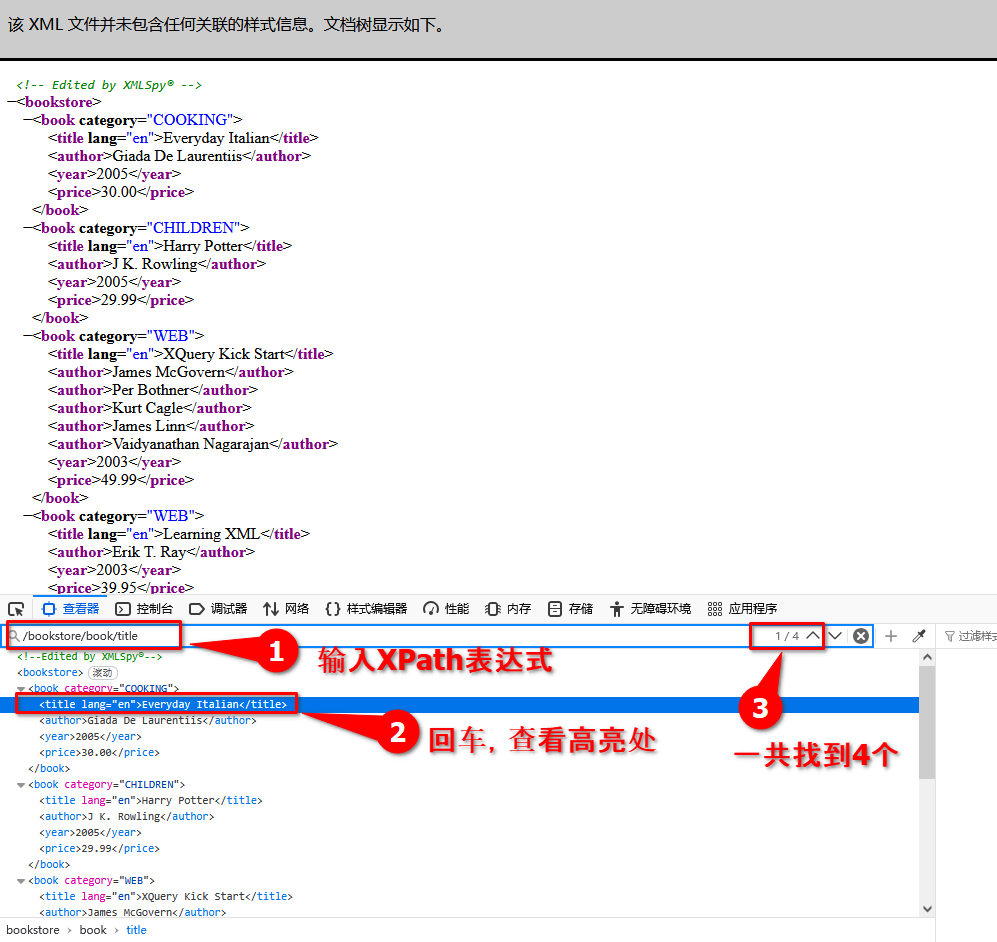
Task: Open the Accessibility (无障碍环境) tab
Action: click(x=650, y=609)
